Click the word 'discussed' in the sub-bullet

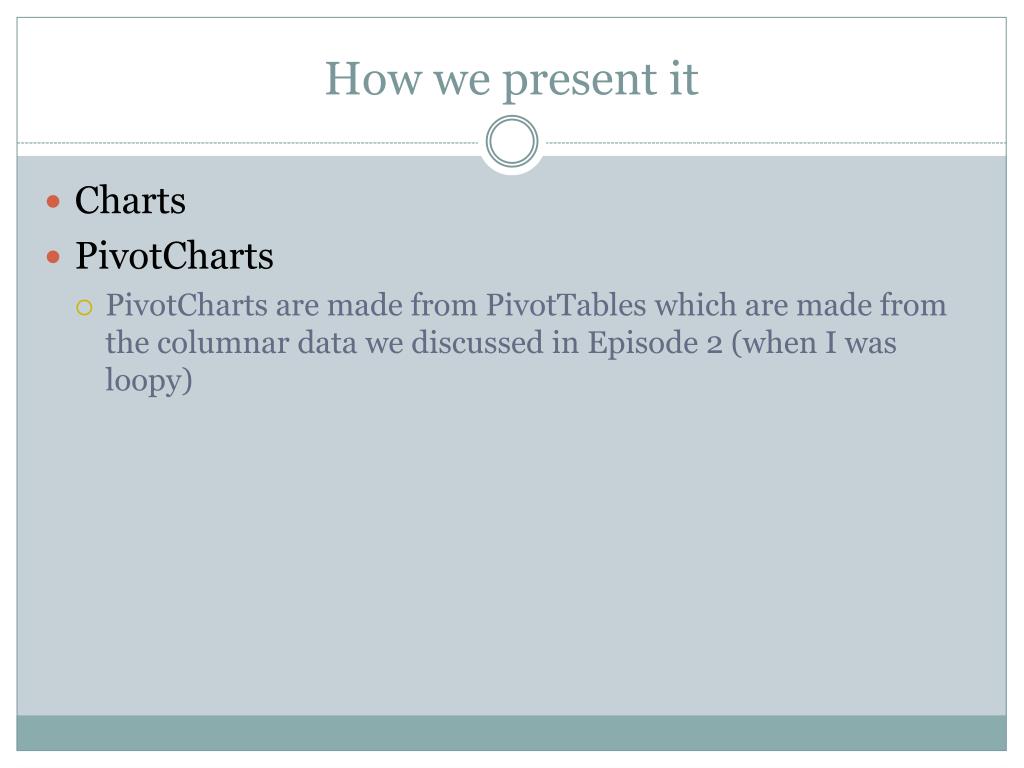coord(477,343)
